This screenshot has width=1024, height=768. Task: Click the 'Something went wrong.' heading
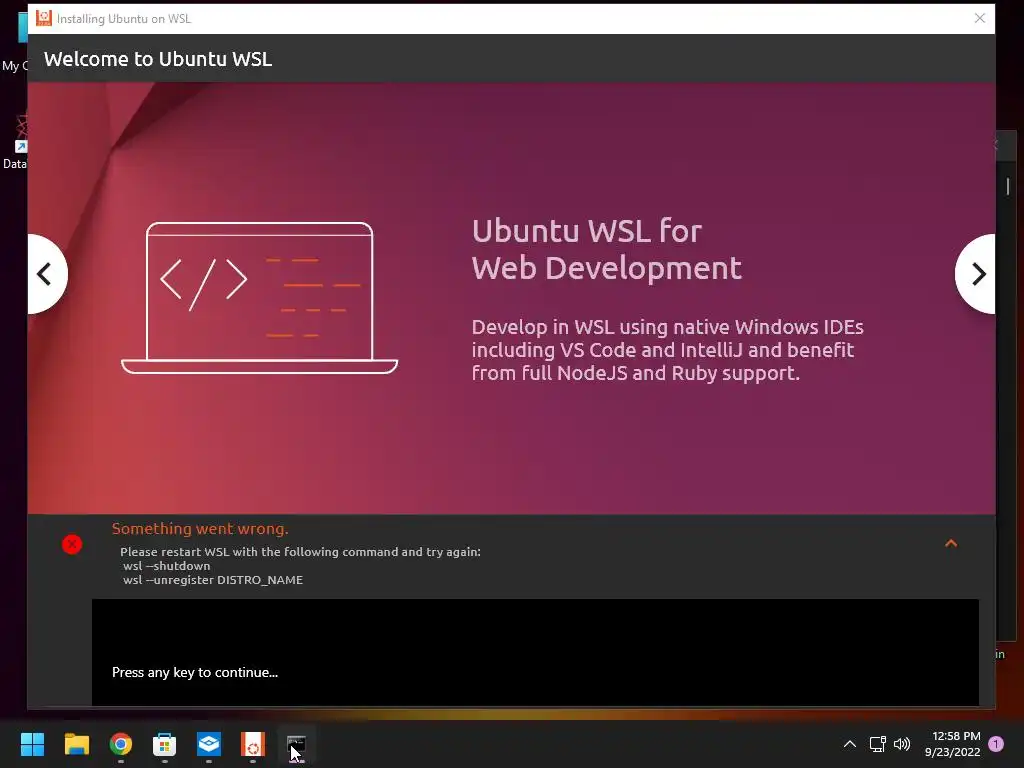pyautogui.click(x=200, y=528)
